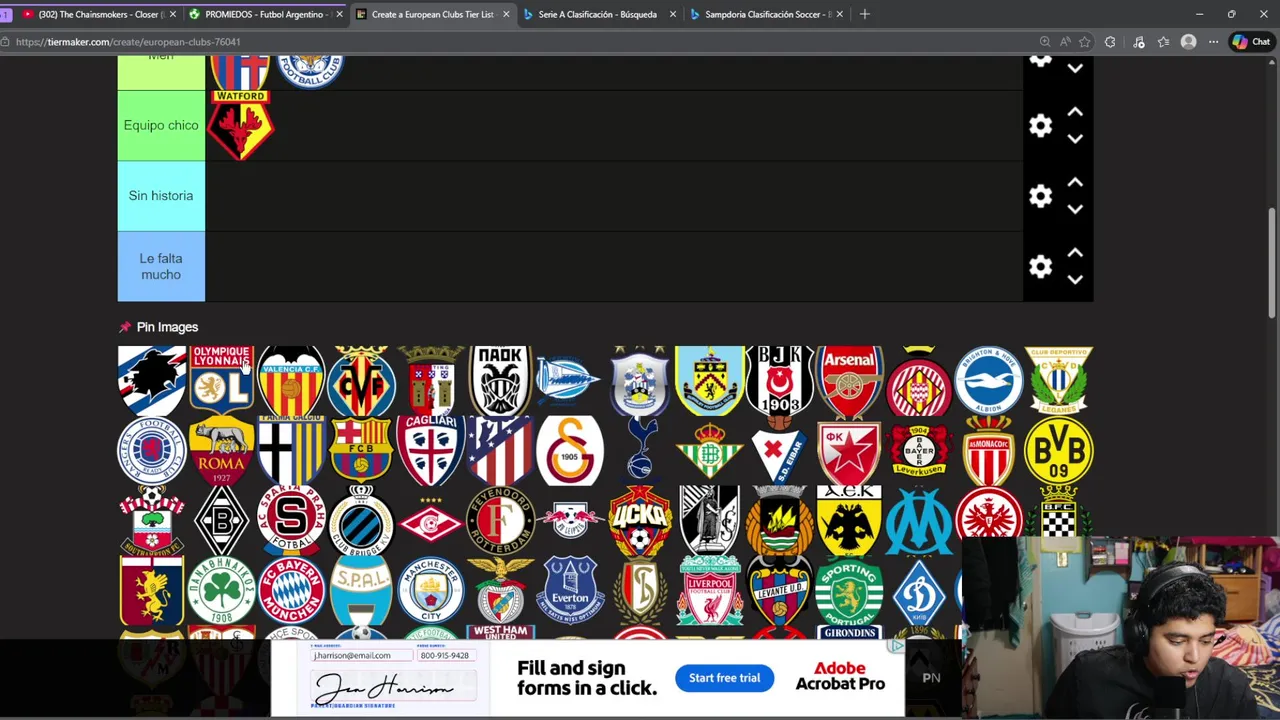Choose the PAOK black eagle crest

(500, 381)
